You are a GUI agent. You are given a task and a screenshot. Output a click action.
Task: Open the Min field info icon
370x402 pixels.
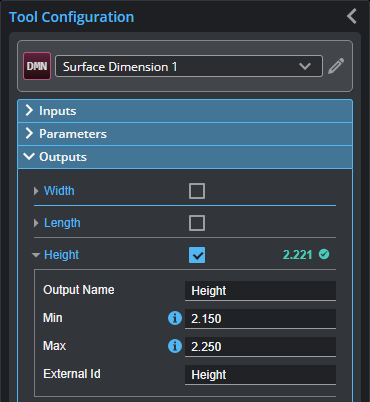(x=175, y=318)
